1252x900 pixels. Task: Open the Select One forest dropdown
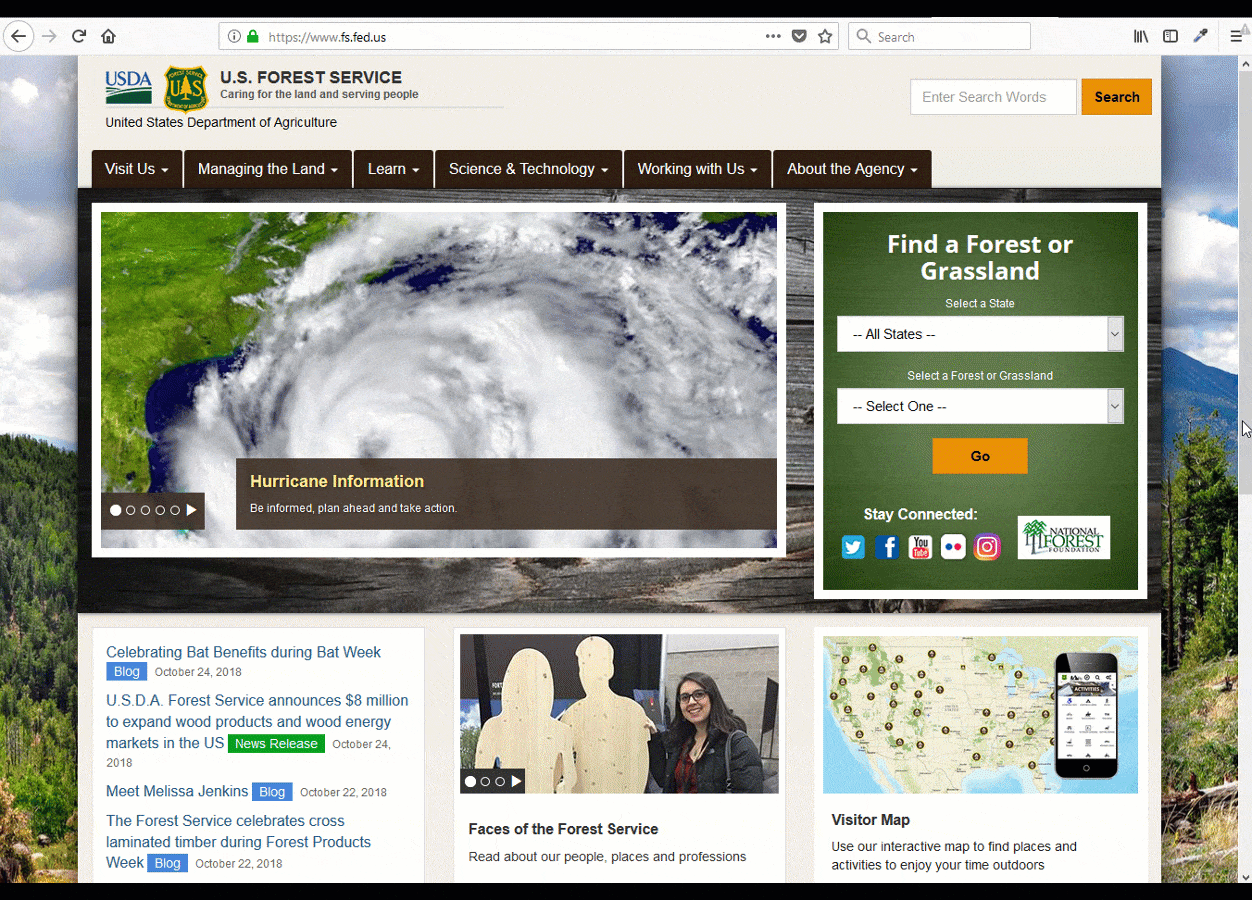(x=980, y=406)
